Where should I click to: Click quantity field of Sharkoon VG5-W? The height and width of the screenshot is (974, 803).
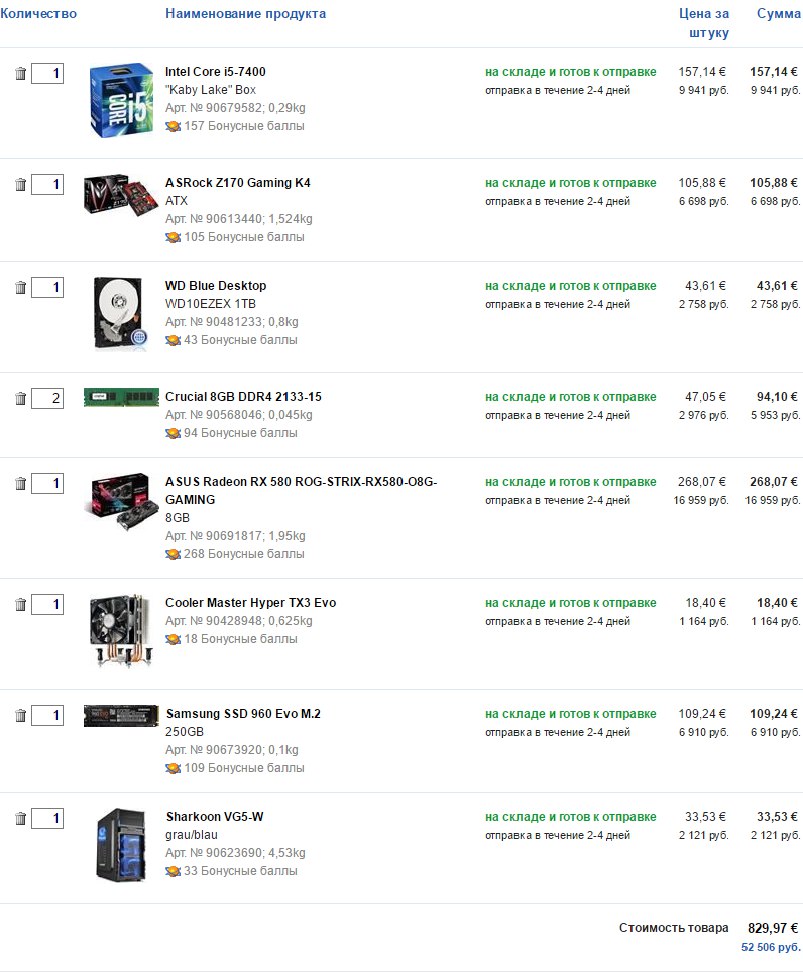48,818
